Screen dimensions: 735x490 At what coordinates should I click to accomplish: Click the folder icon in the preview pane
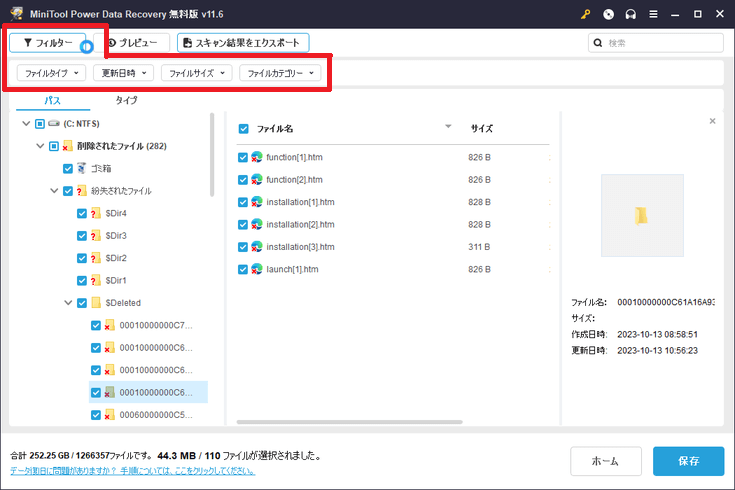[641, 216]
